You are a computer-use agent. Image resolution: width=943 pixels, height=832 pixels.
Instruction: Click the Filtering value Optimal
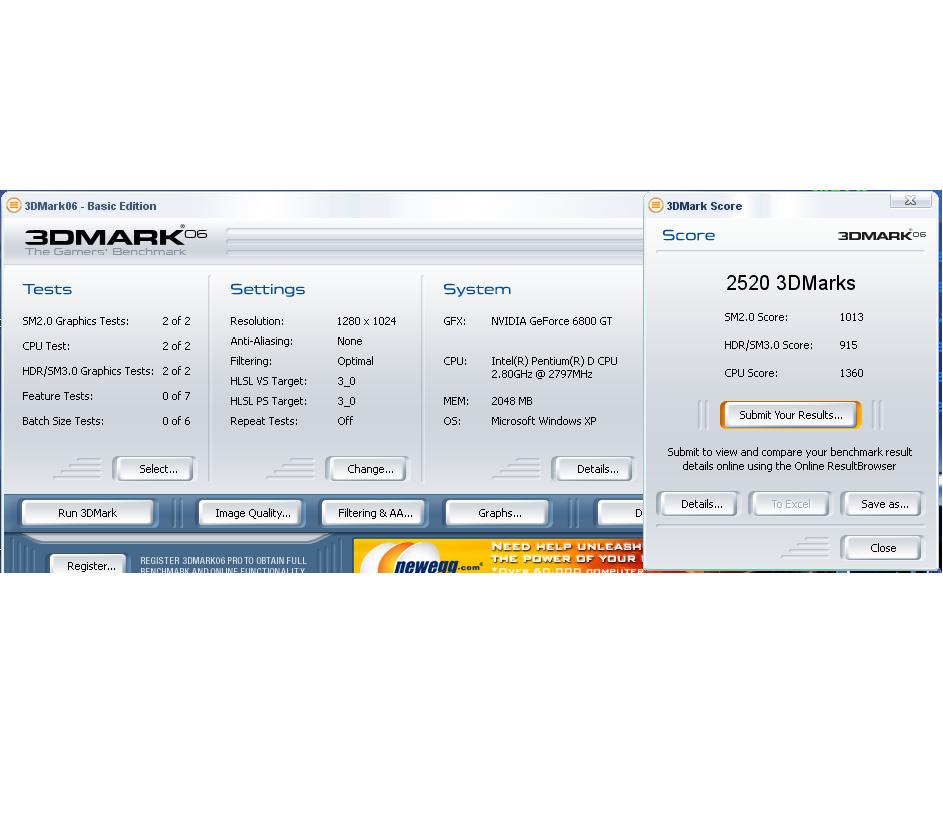click(355, 361)
